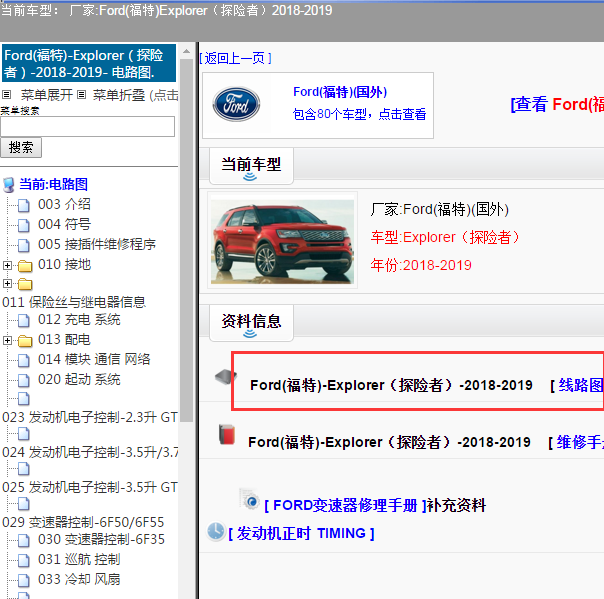604x599 pixels.
Task: Open the 031 巡航 控制 tree item
Action: [79, 560]
